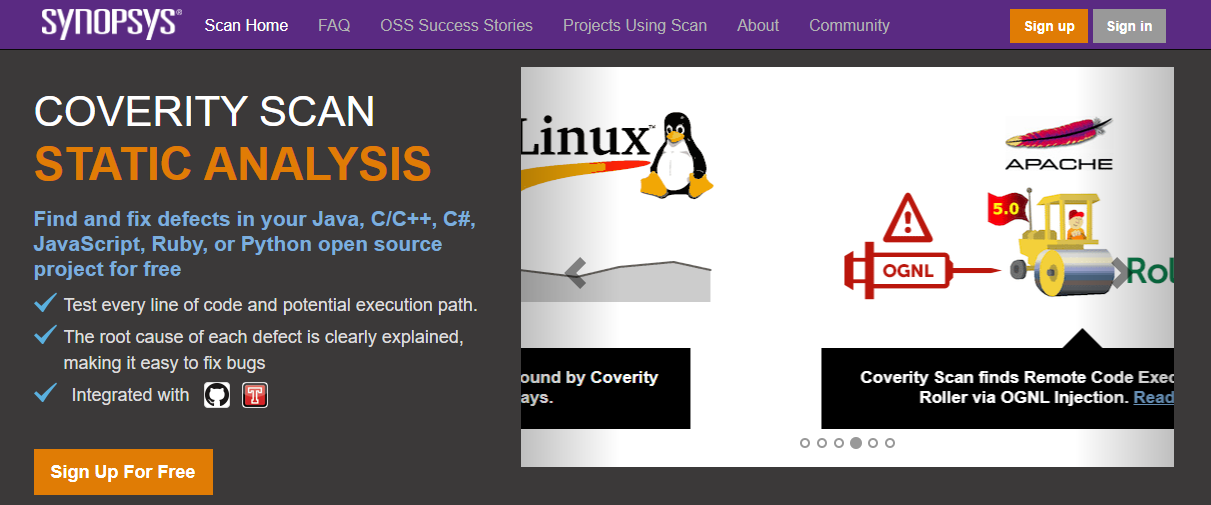Open the Community page
Image resolution: width=1211 pixels, height=505 pixels.
point(849,25)
